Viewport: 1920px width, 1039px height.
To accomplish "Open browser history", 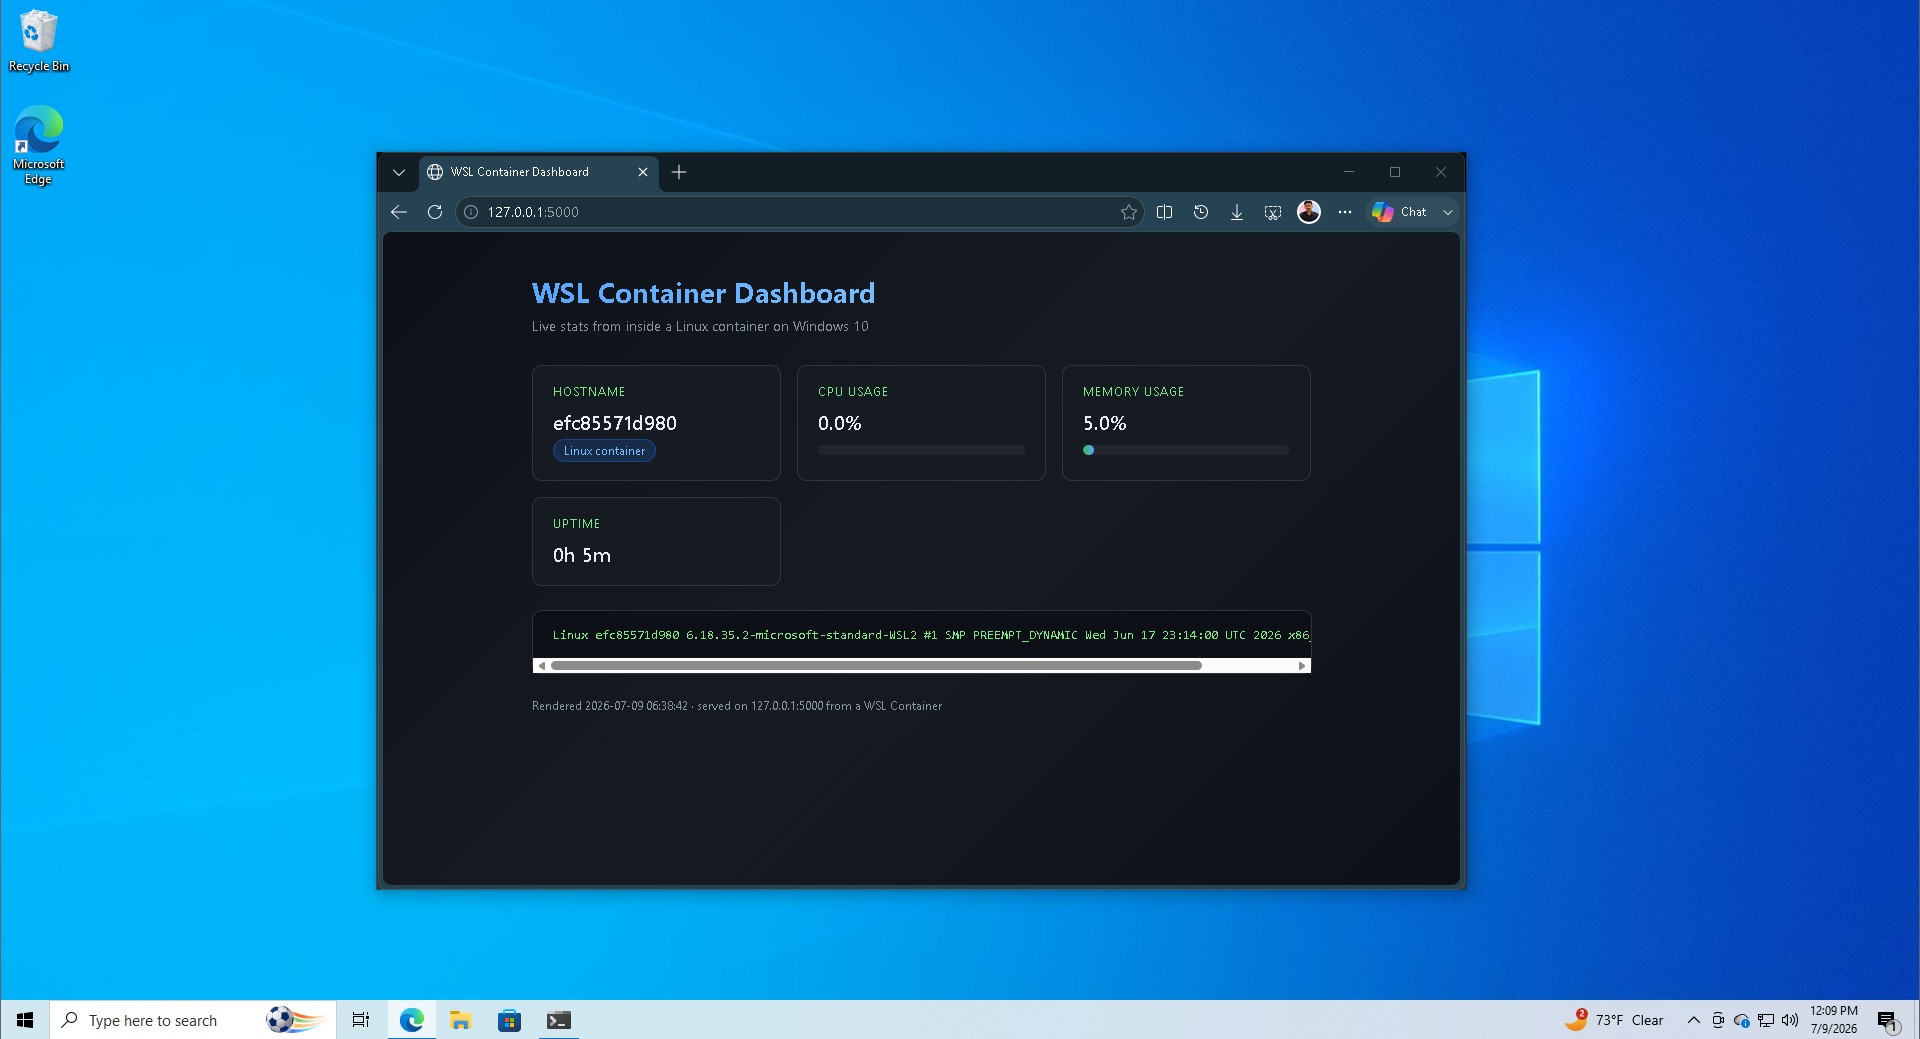I will [1201, 212].
